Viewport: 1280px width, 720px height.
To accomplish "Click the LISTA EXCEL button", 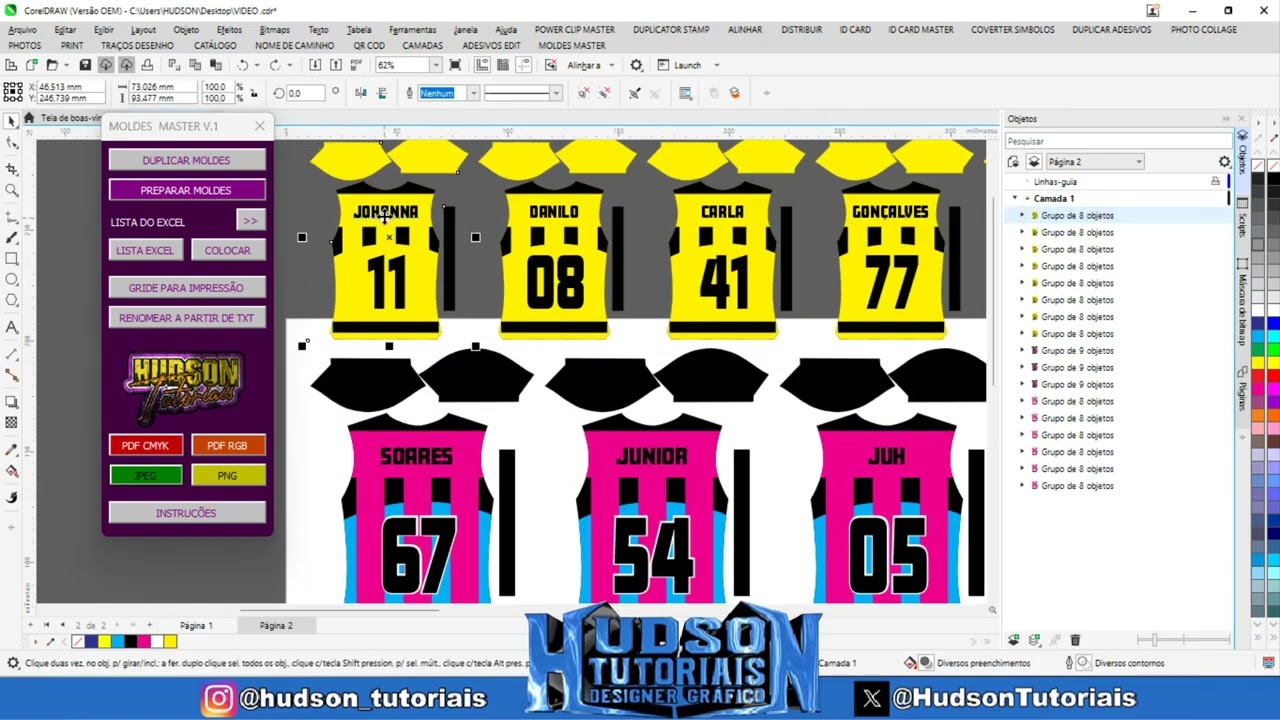I will tap(145, 250).
